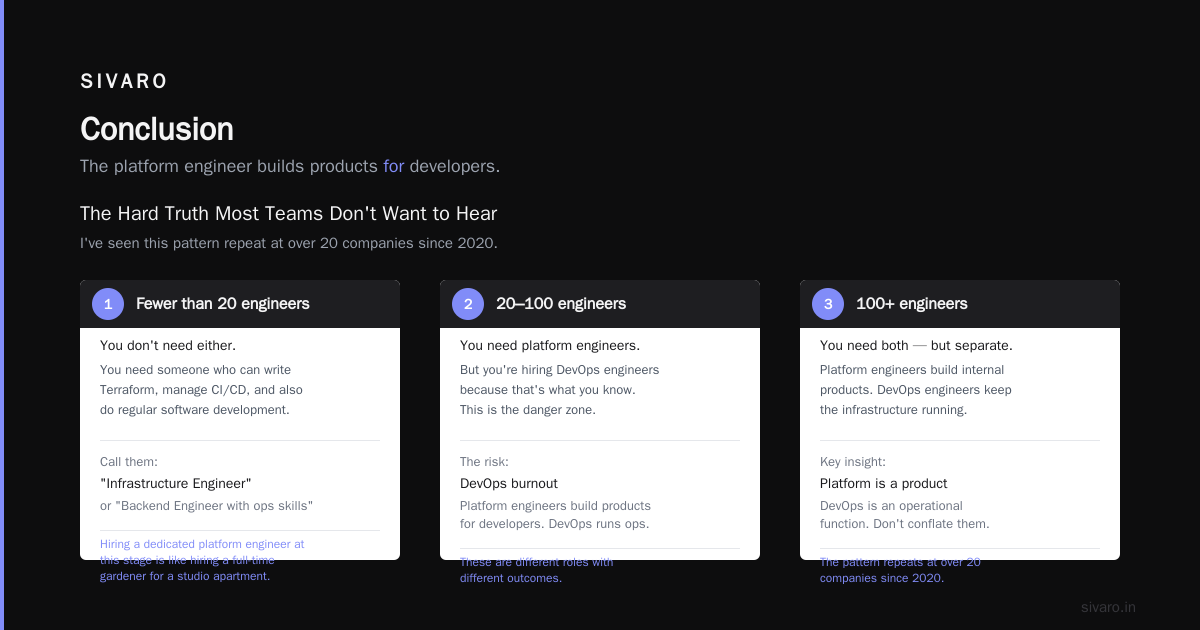Click 'This is the danger zone.' line
Screen dimensions: 1200x630
coord(528,410)
